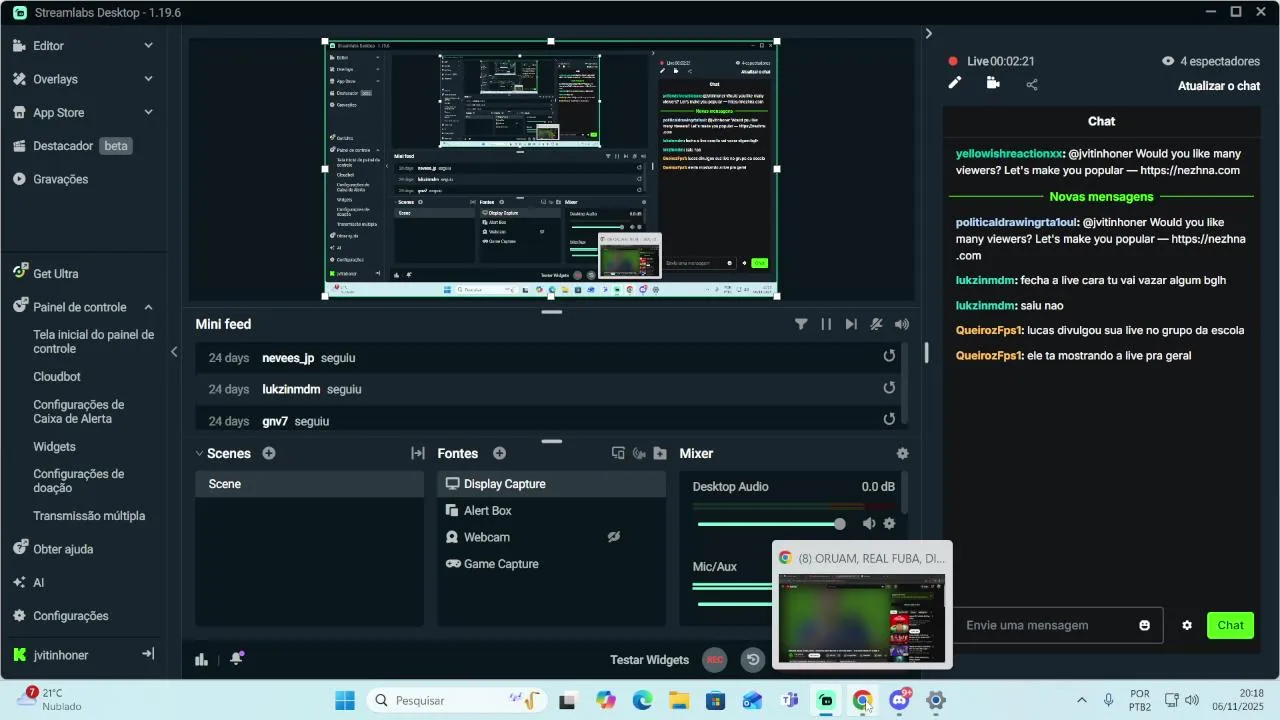
Task: Select the Game Capture source
Action: coord(551,564)
